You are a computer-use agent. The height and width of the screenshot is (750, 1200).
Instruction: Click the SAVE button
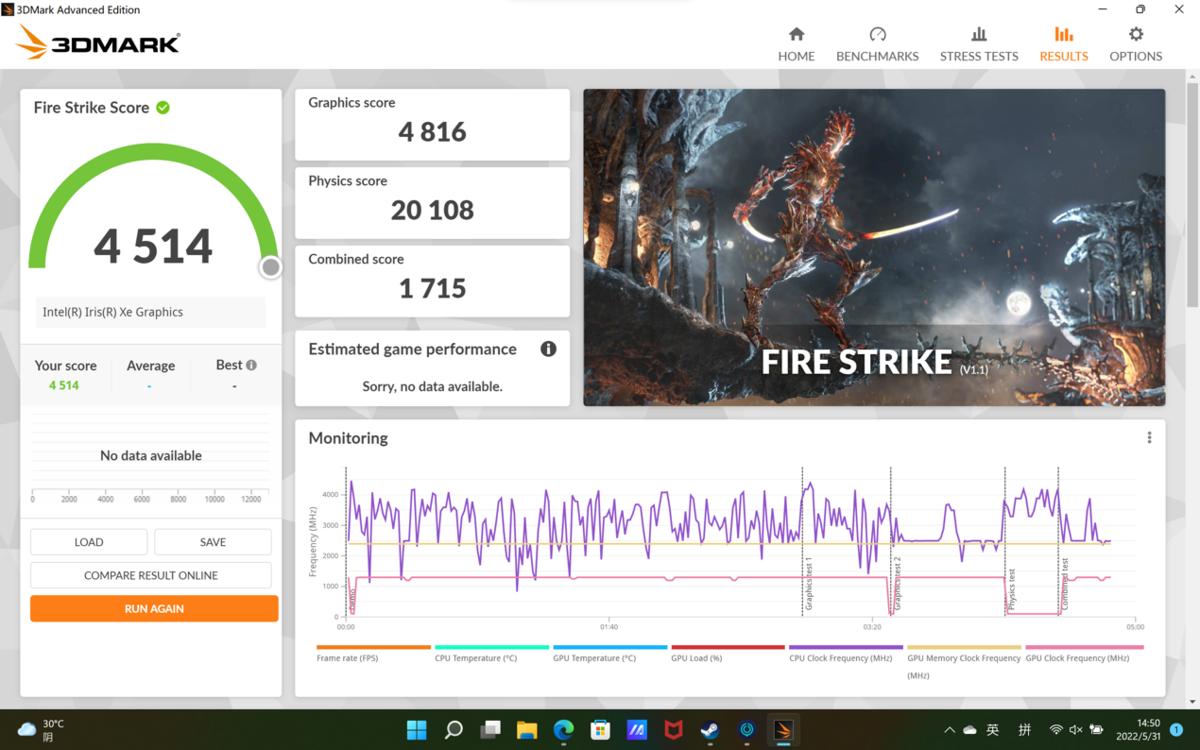[x=212, y=542]
